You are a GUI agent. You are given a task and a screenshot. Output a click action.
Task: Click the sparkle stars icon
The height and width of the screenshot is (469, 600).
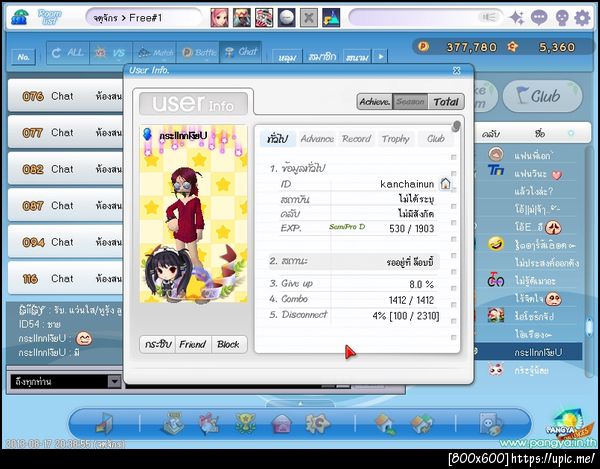[x=517, y=18]
